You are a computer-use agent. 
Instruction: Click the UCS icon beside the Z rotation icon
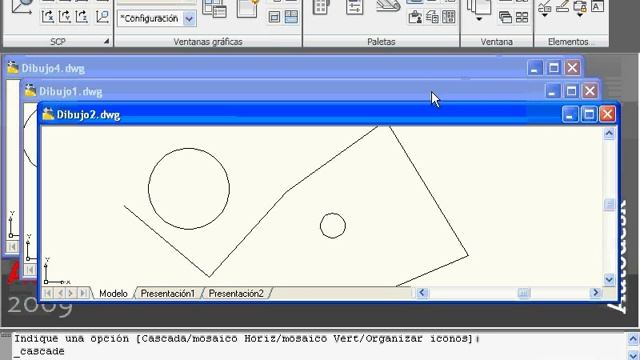pos(102,16)
